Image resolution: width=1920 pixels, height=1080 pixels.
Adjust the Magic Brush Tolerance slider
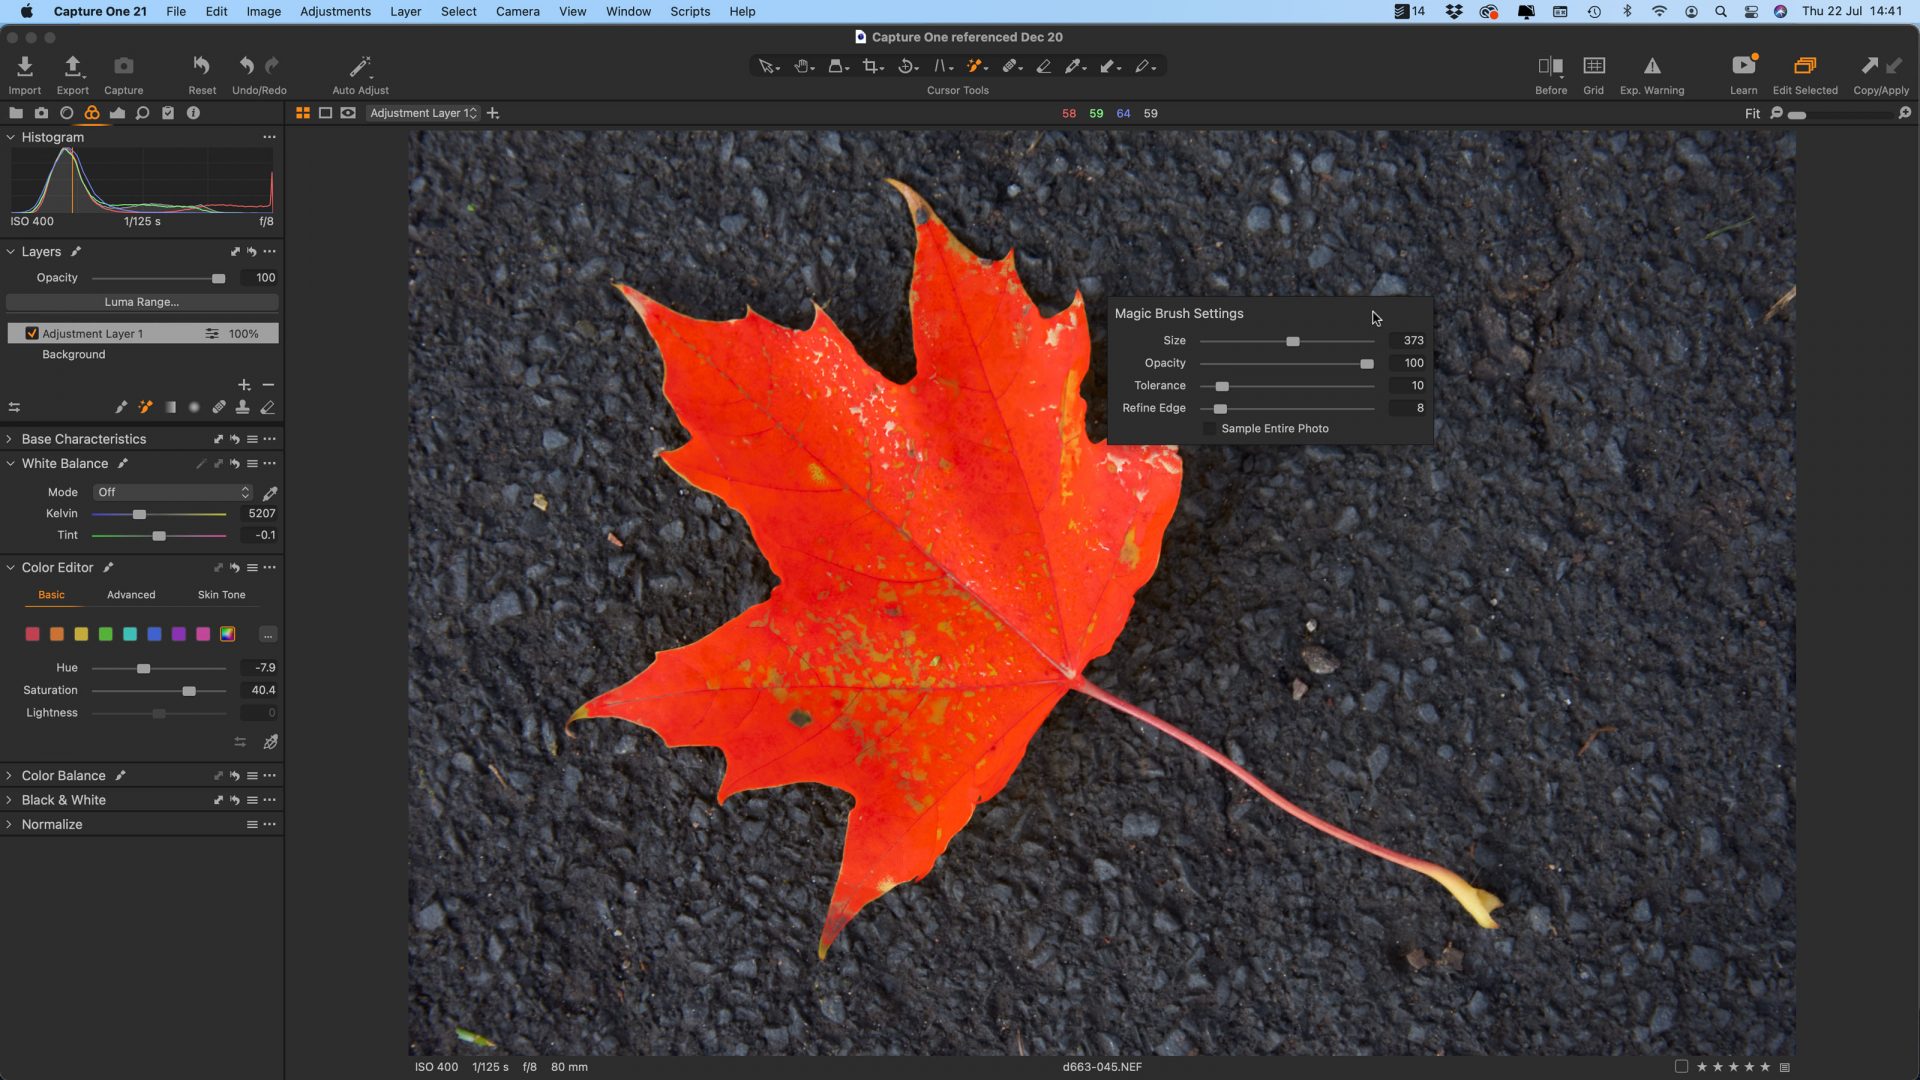click(1222, 386)
